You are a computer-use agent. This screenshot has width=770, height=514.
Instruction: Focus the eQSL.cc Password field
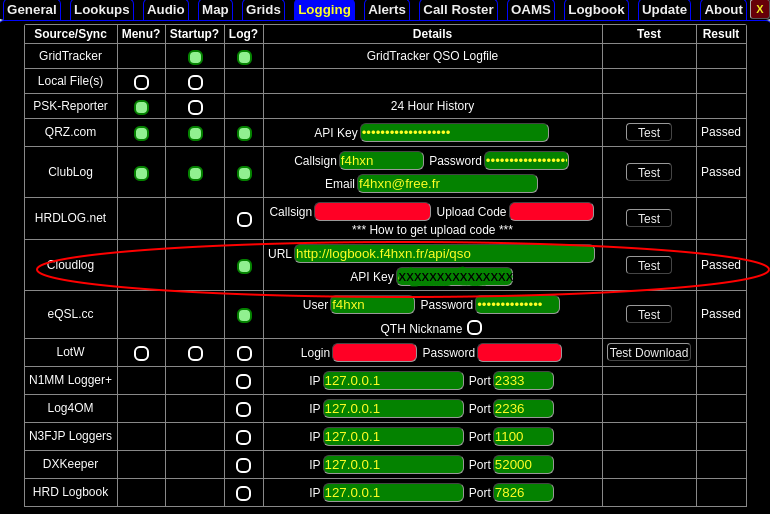tap(518, 305)
